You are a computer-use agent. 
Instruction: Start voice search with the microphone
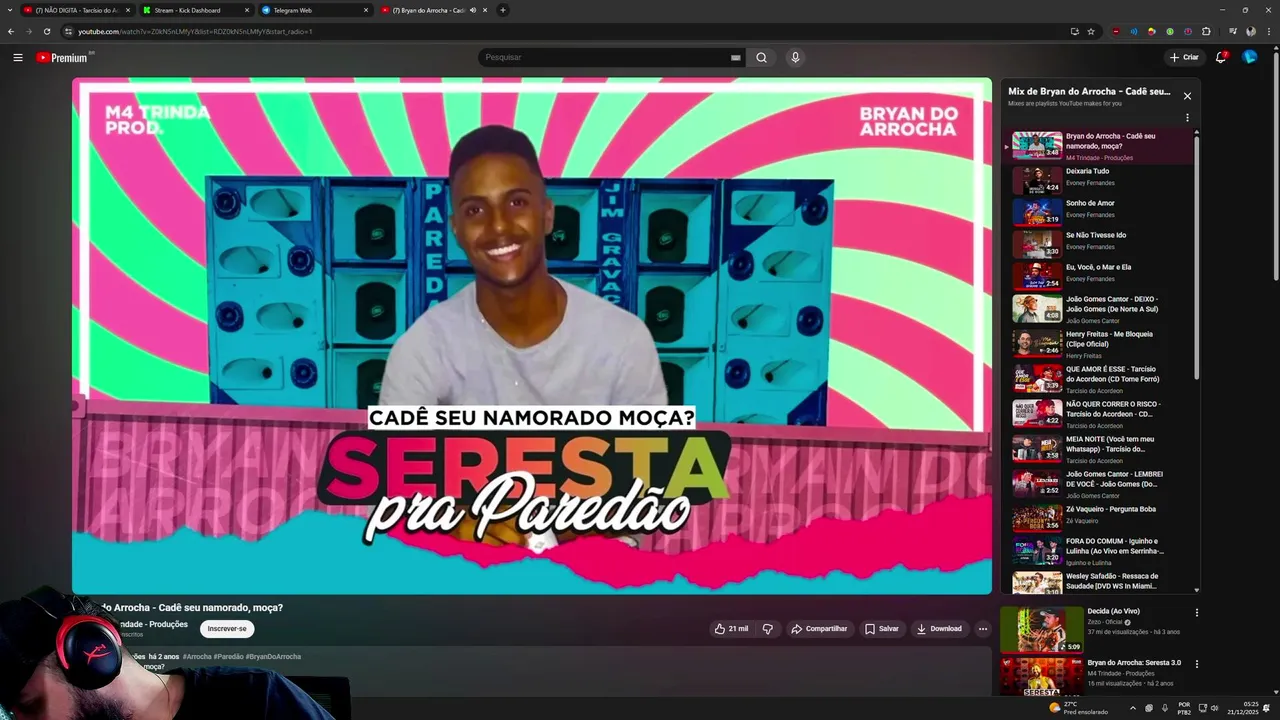(795, 57)
